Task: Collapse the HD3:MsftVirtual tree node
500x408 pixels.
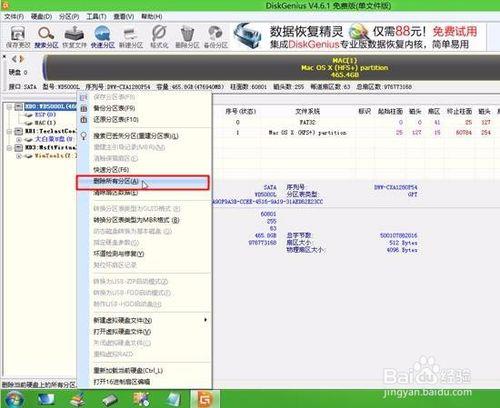Action: click(x=10, y=147)
